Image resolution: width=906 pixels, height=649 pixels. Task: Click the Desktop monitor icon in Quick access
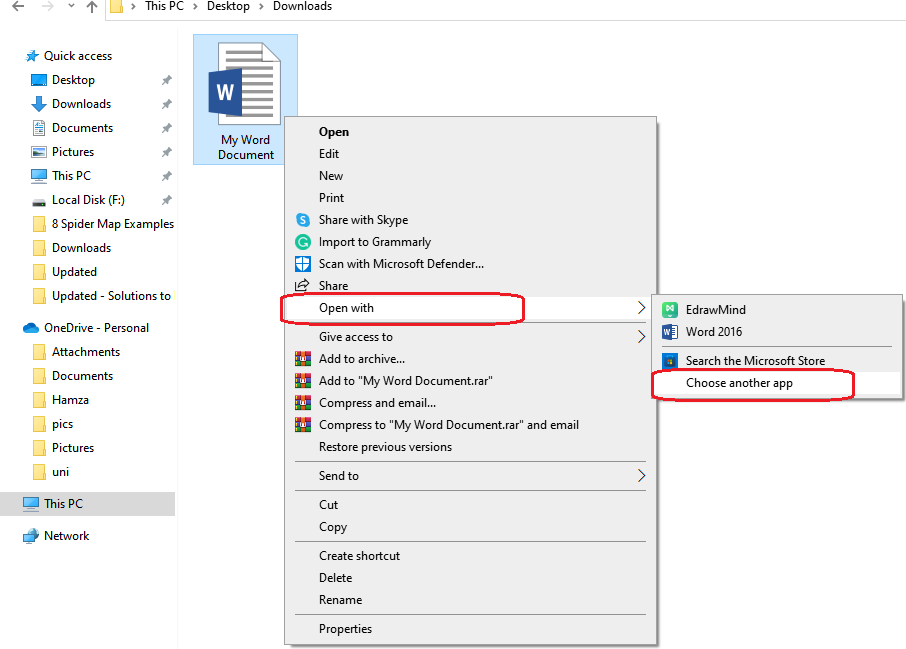click(39, 80)
